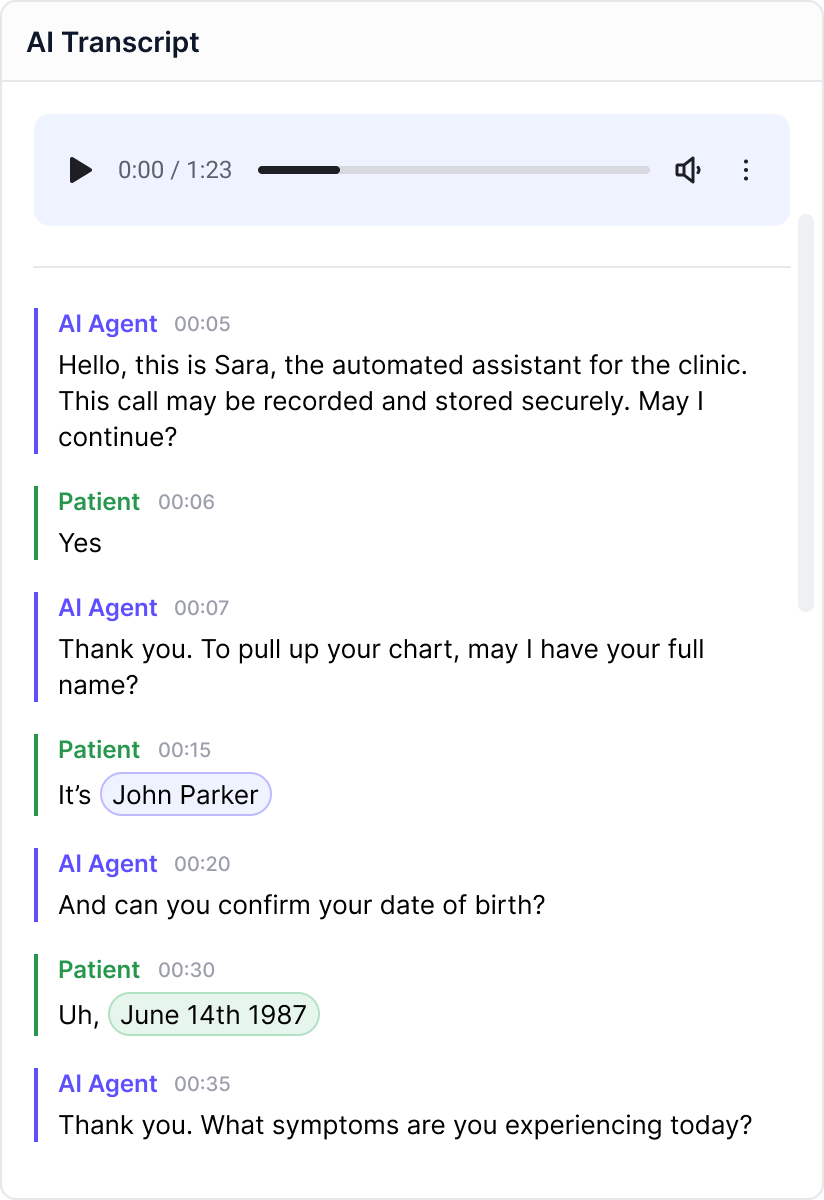Jump to the 00:20 AI Agent timestamp
This screenshot has height=1200, width=824.
point(202,864)
